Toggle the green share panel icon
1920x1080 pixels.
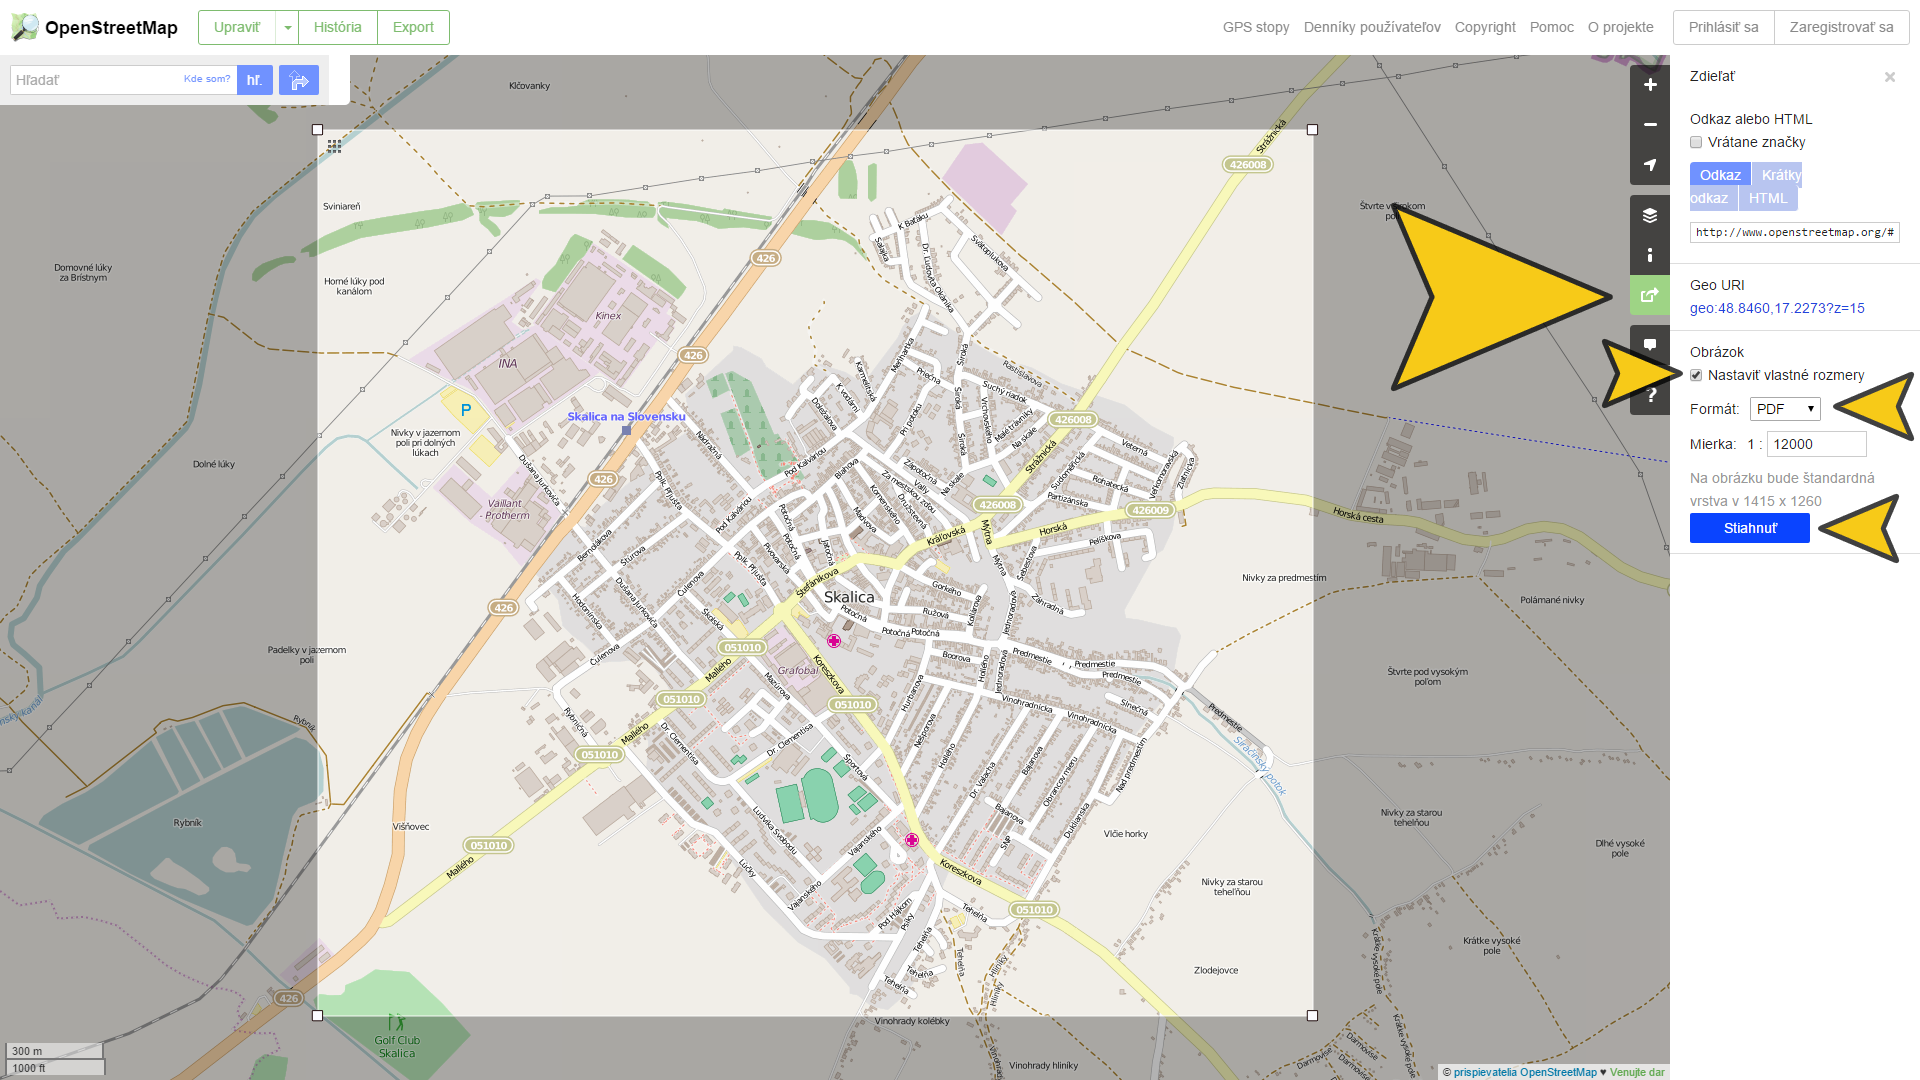point(1650,295)
